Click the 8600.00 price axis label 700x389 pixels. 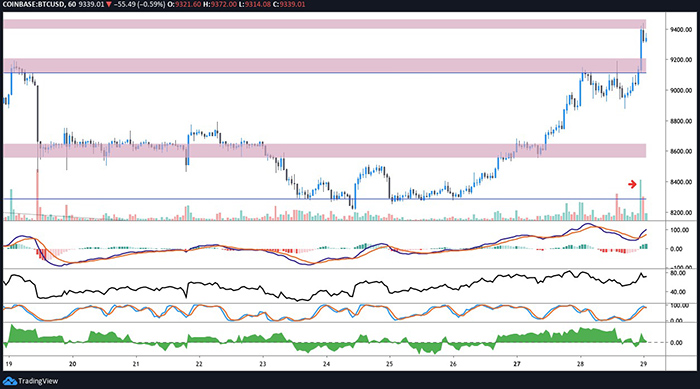pyautogui.click(x=681, y=151)
